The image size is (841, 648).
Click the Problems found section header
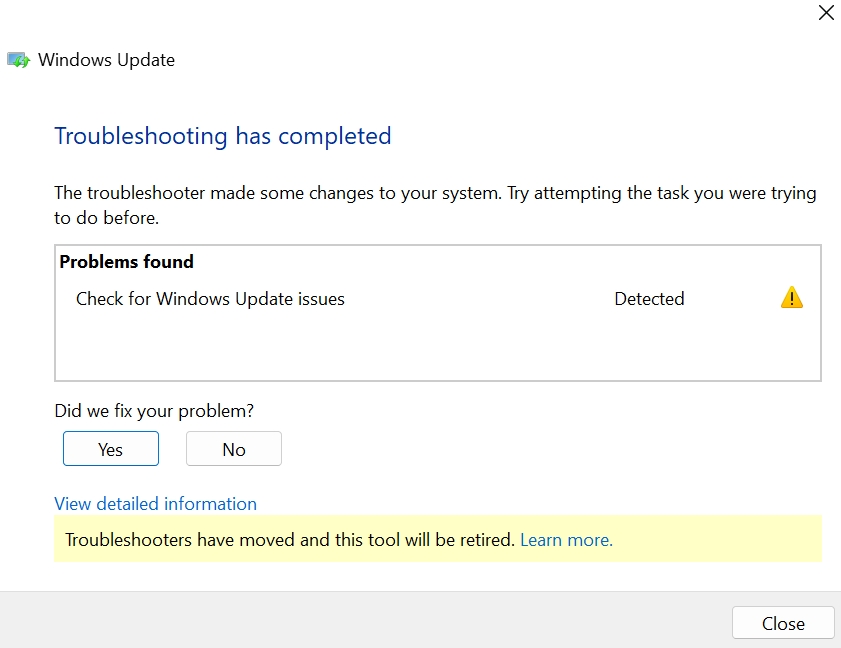coord(126,261)
